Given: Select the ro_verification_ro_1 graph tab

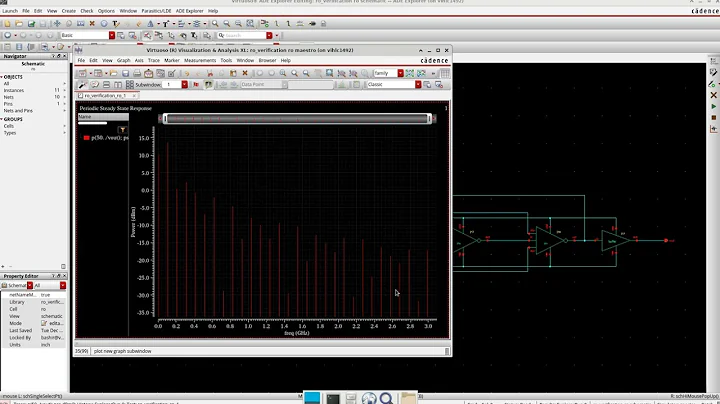Looking at the screenshot, I should pos(105,95).
